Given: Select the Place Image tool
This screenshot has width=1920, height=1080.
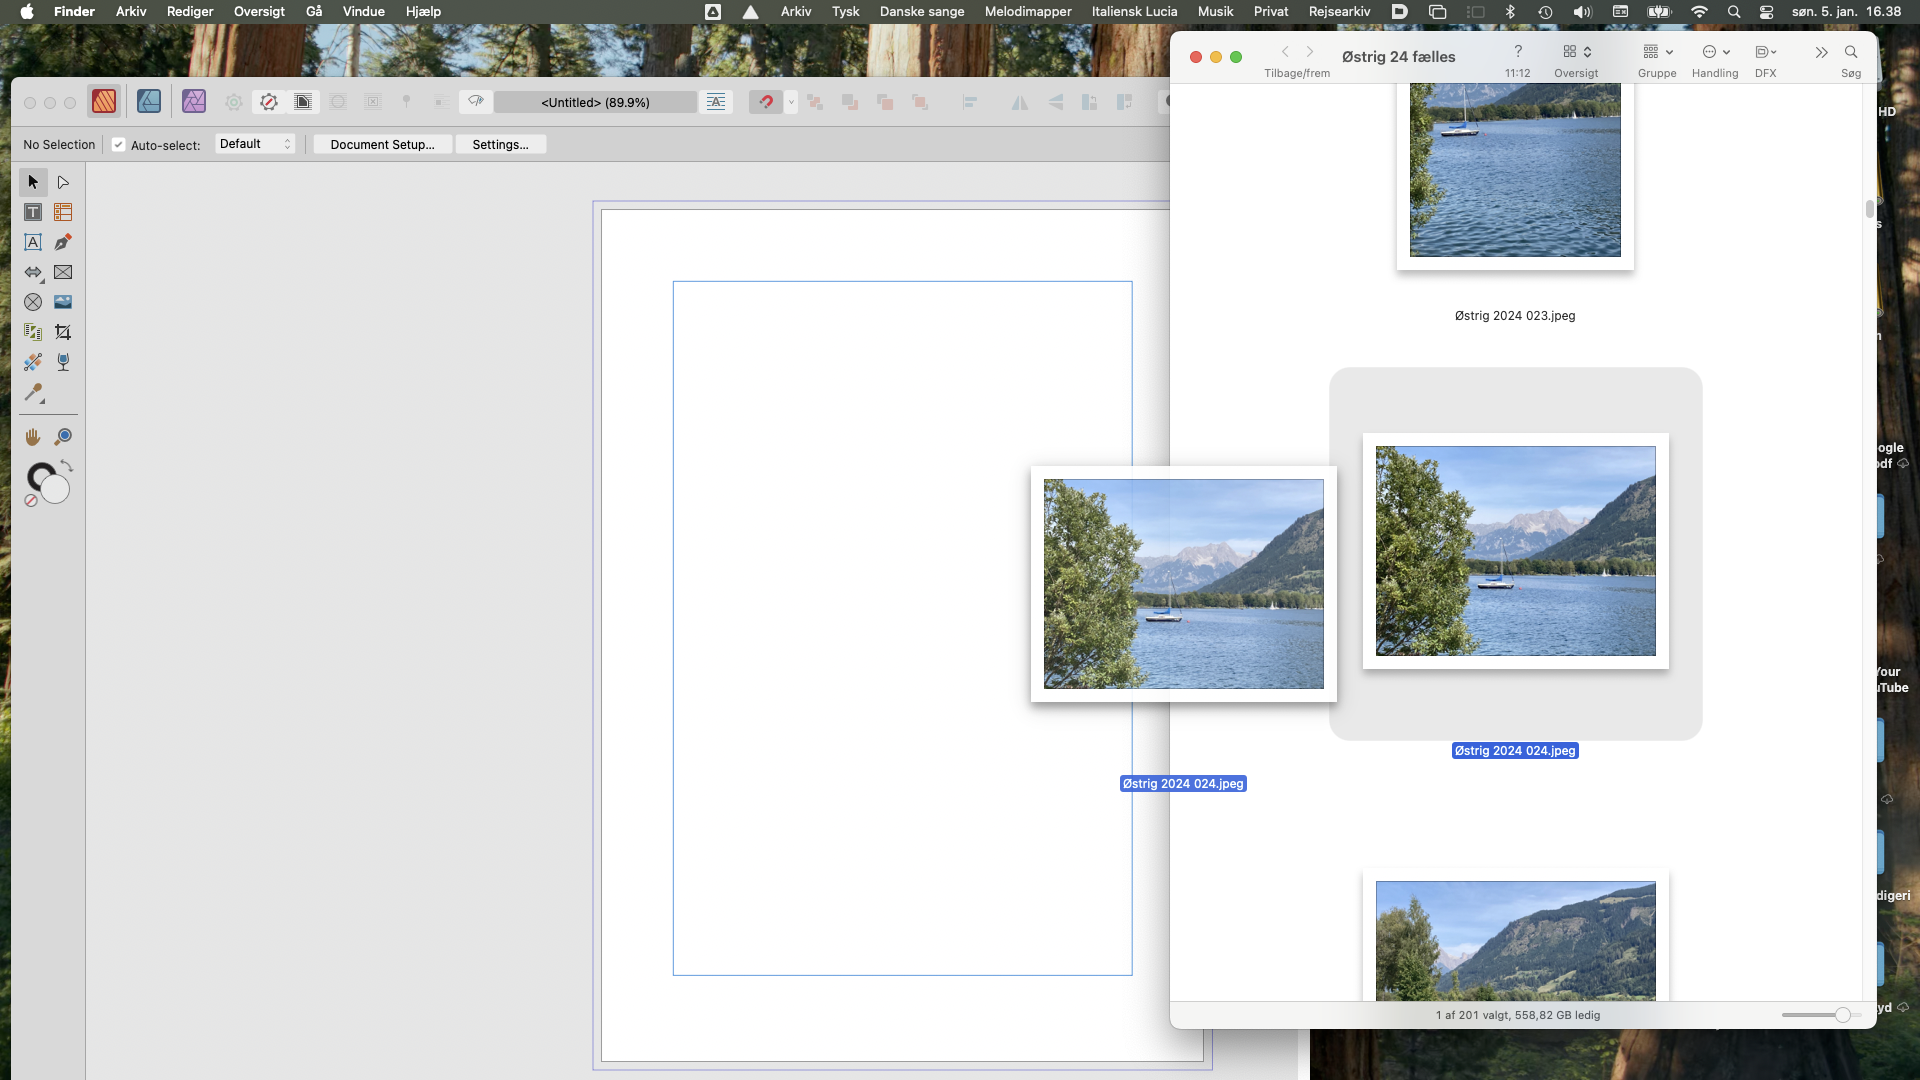Looking at the screenshot, I should (63, 302).
